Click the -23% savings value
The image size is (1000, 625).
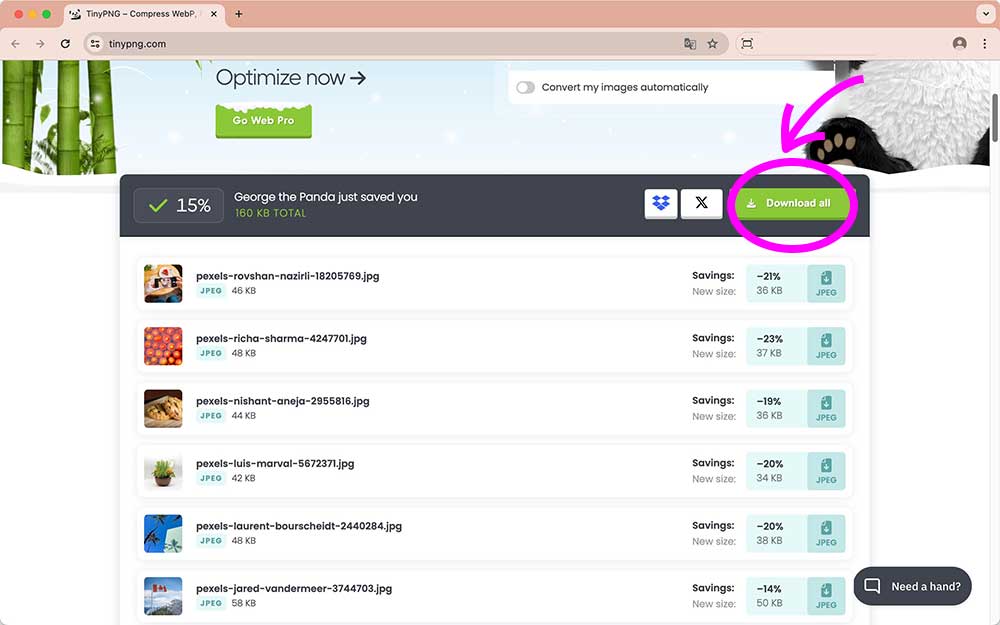[769, 339]
